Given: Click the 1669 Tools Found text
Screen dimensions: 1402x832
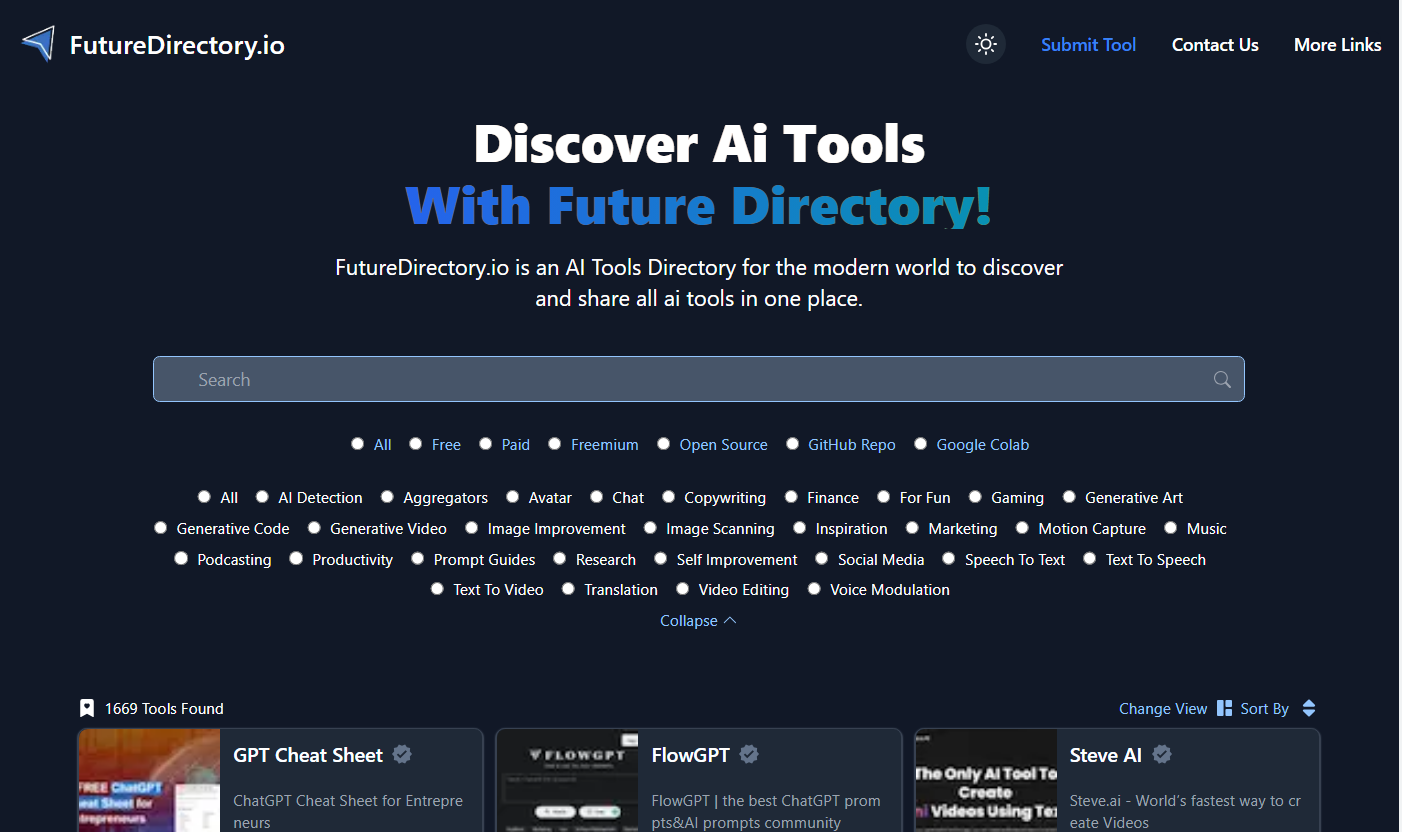Looking at the screenshot, I should tap(164, 708).
